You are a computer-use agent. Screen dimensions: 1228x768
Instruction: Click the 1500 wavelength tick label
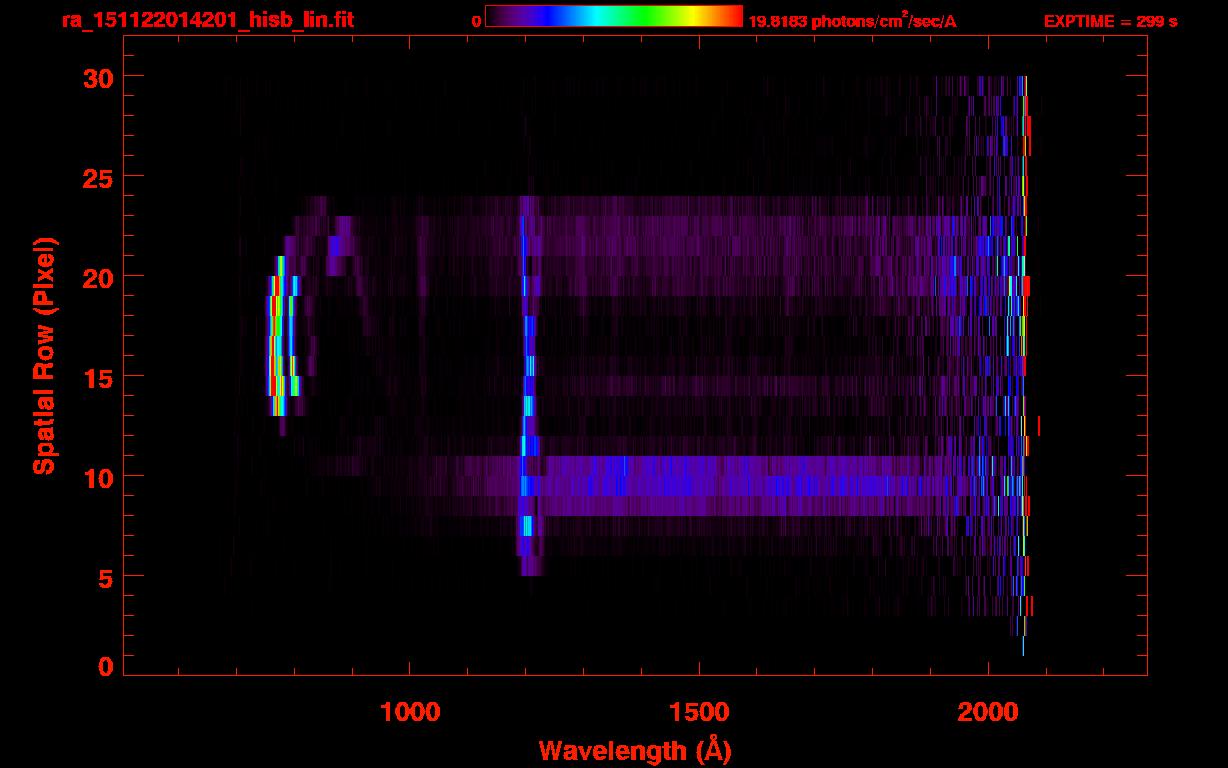click(698, 712)
